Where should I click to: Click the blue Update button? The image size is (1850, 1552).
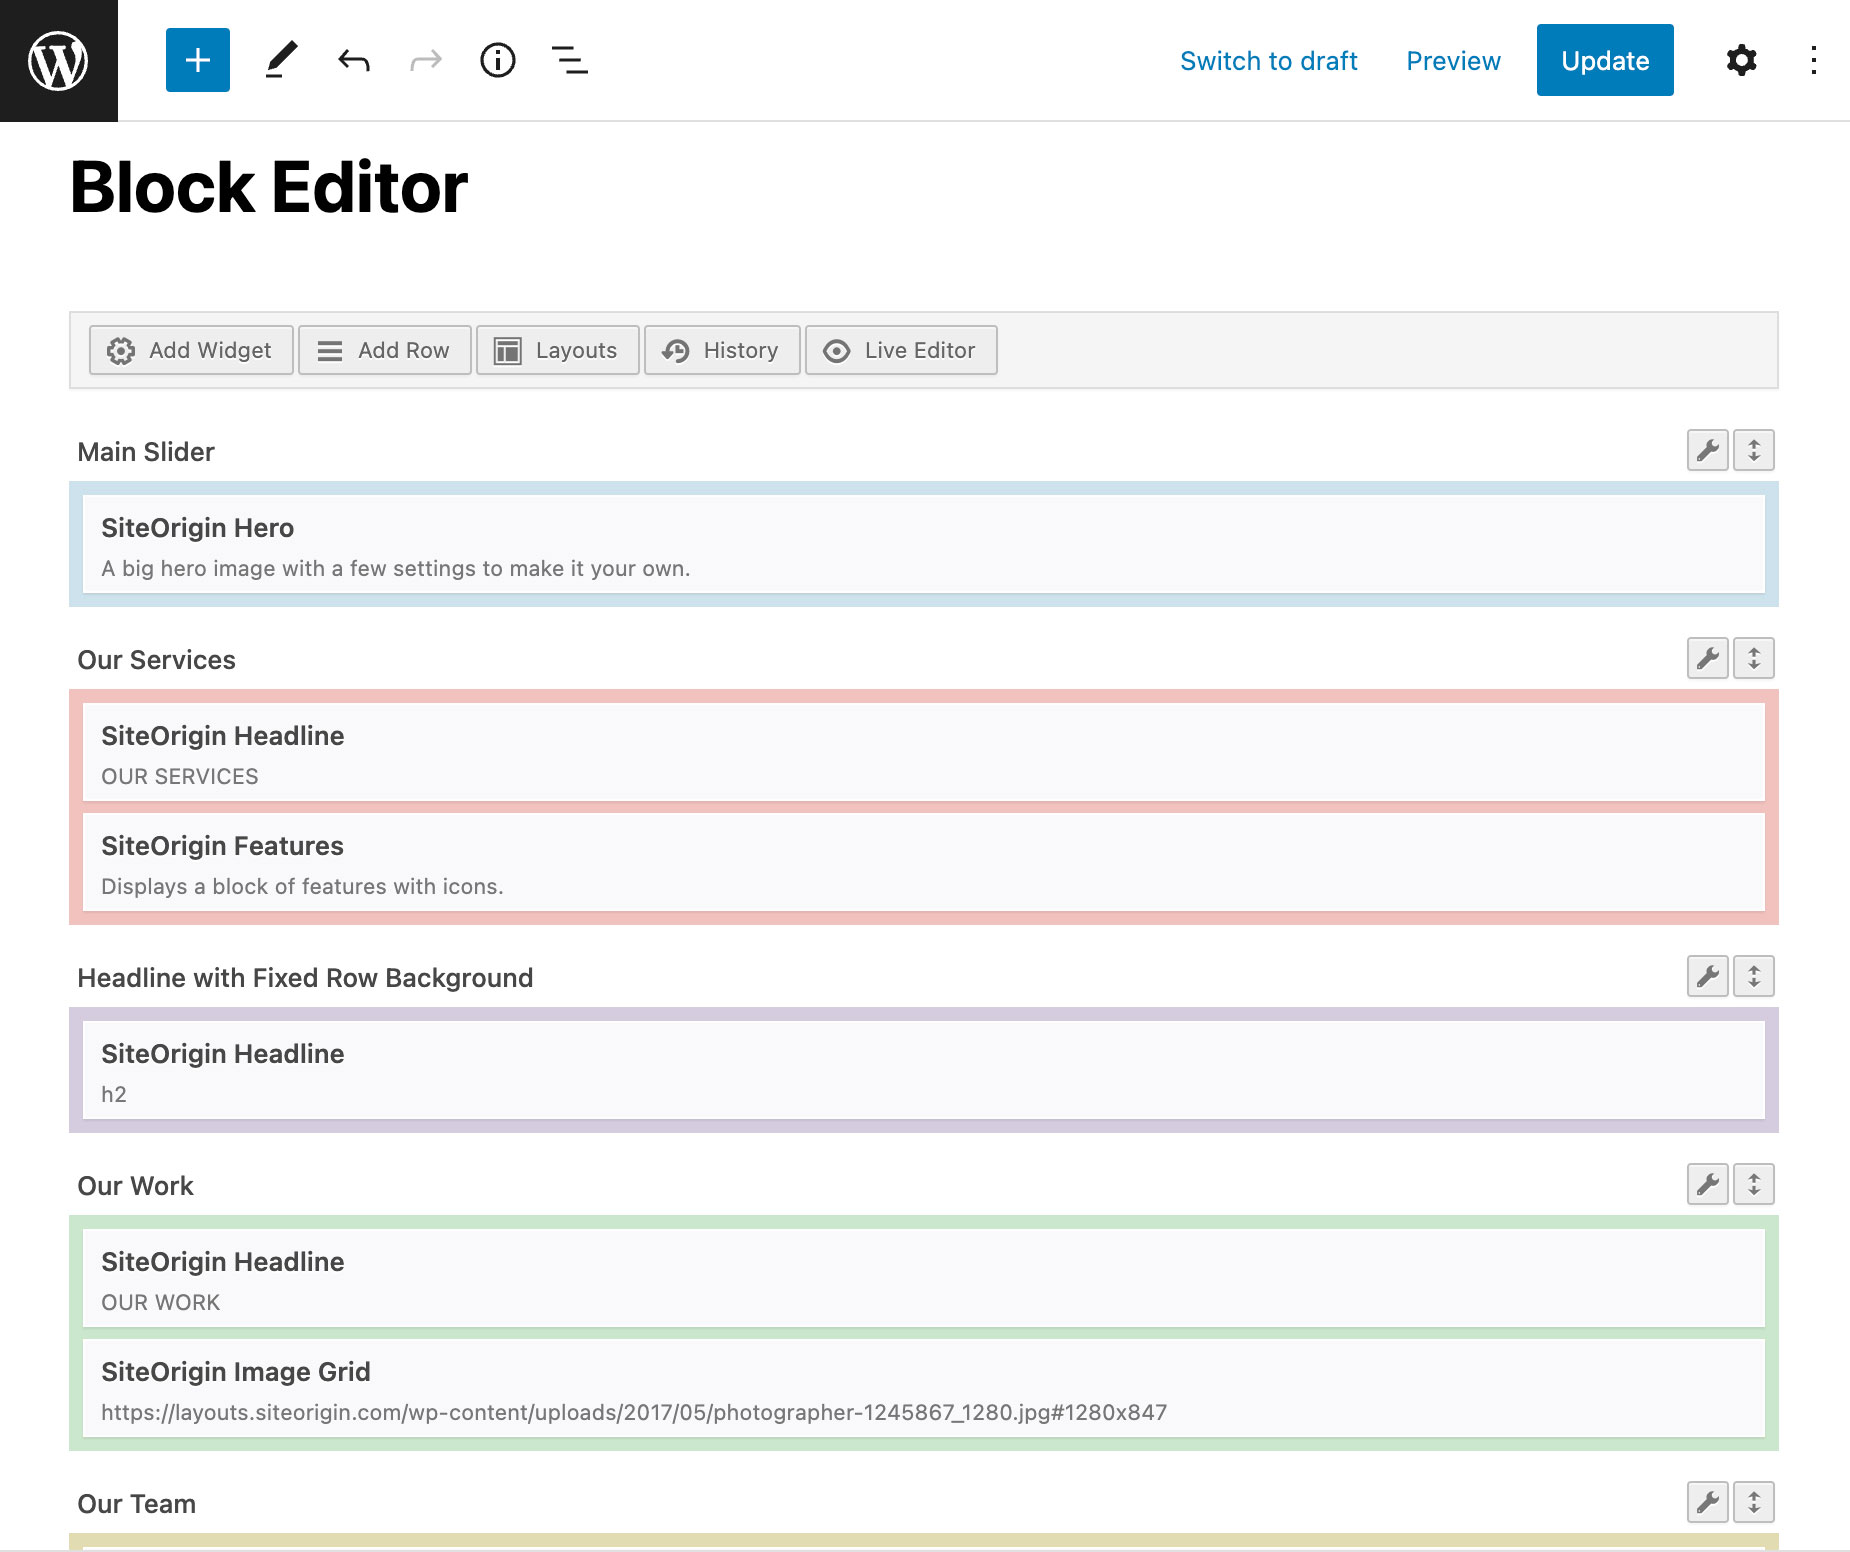click(1605, 60)
